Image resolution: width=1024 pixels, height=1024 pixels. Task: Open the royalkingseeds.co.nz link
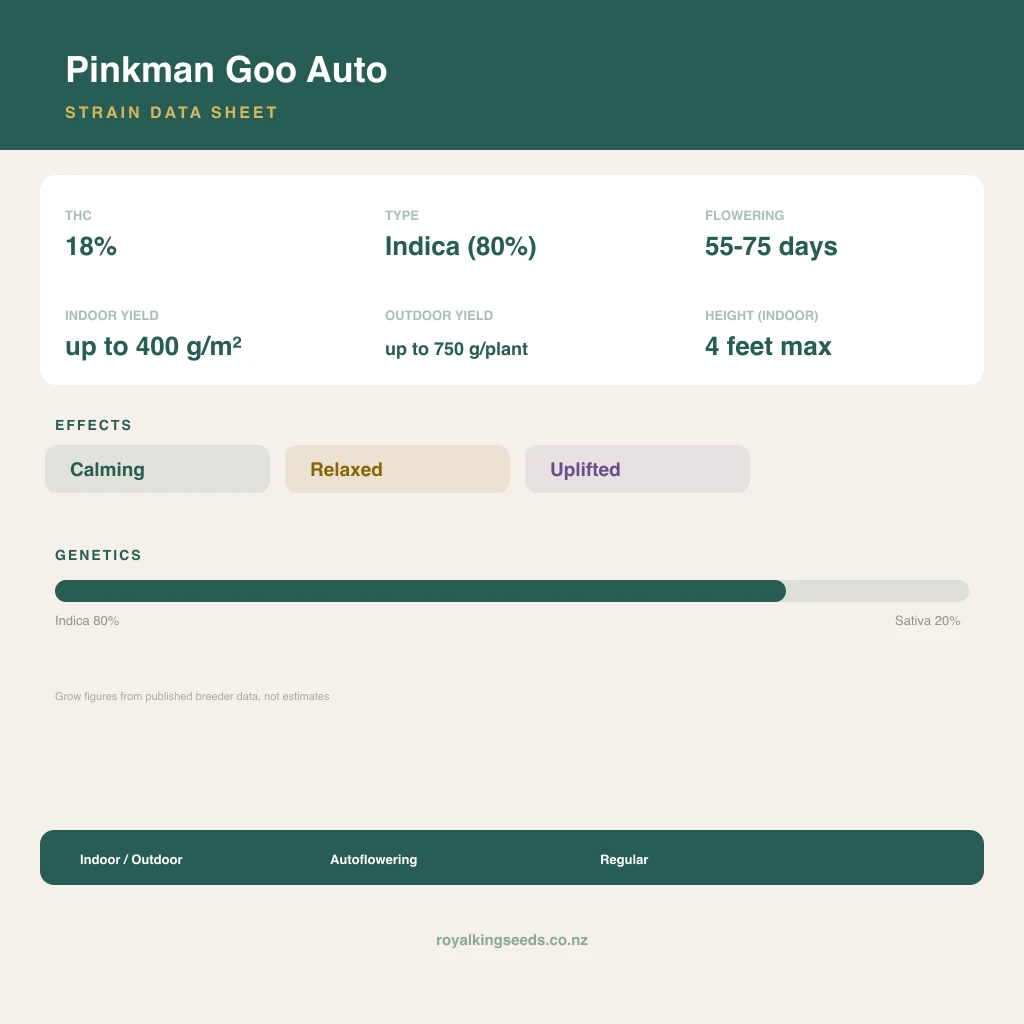(512, 940)
